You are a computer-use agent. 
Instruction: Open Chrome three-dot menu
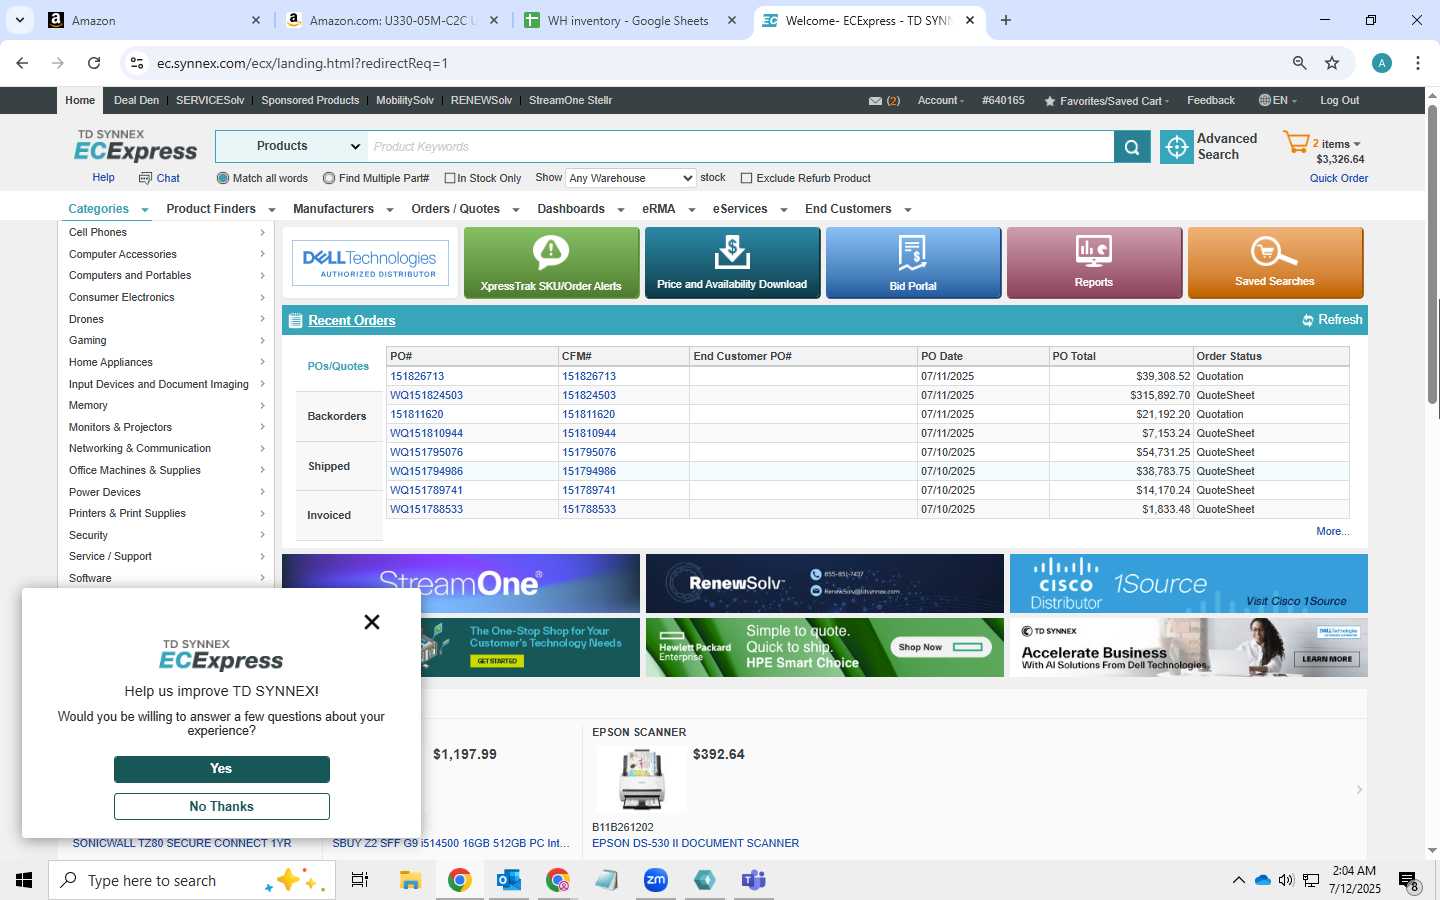click(1418, 63)
